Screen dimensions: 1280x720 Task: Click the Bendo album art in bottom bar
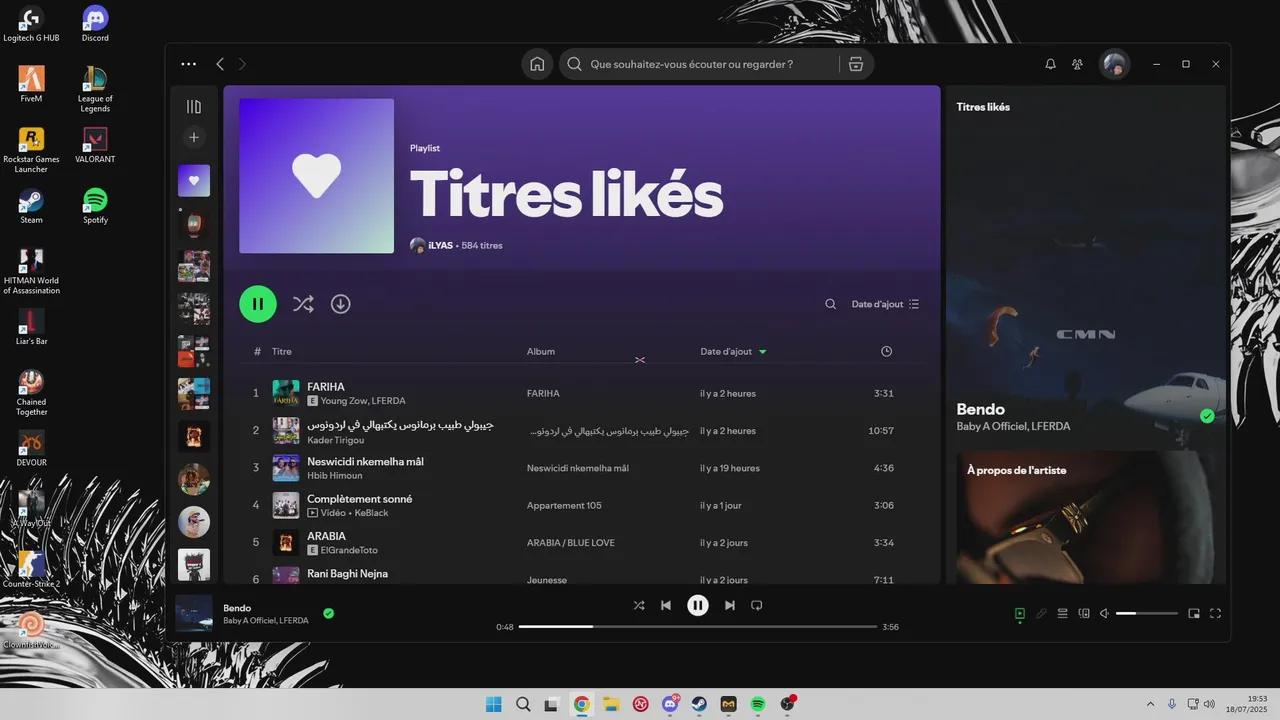pos(194,613)
